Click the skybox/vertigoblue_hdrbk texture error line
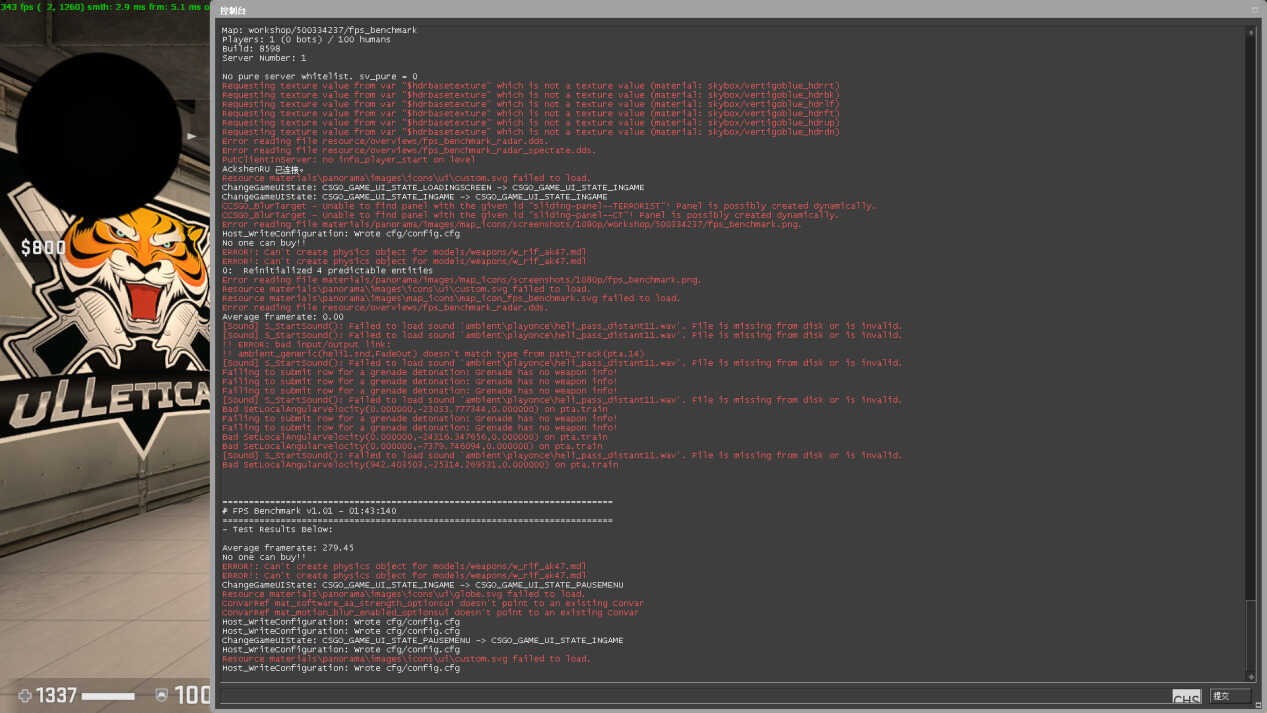This screenshot has width=1267, height=713. pyautogui.click(x=531, y=94)
